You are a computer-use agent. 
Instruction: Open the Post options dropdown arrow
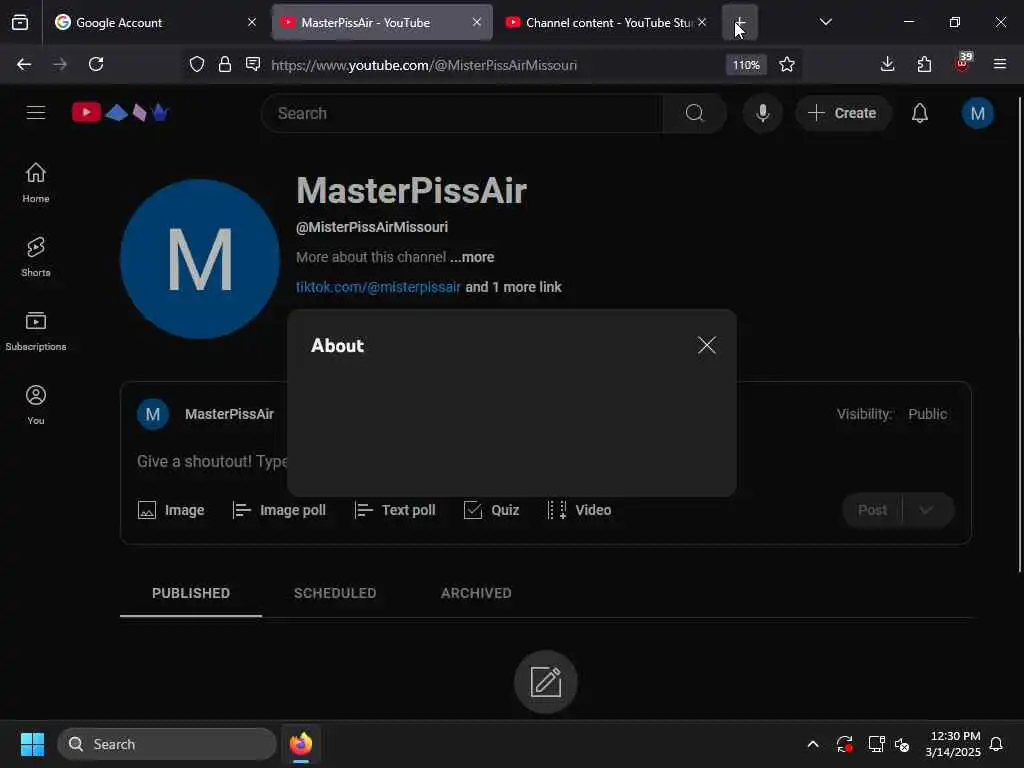point(926,510)
